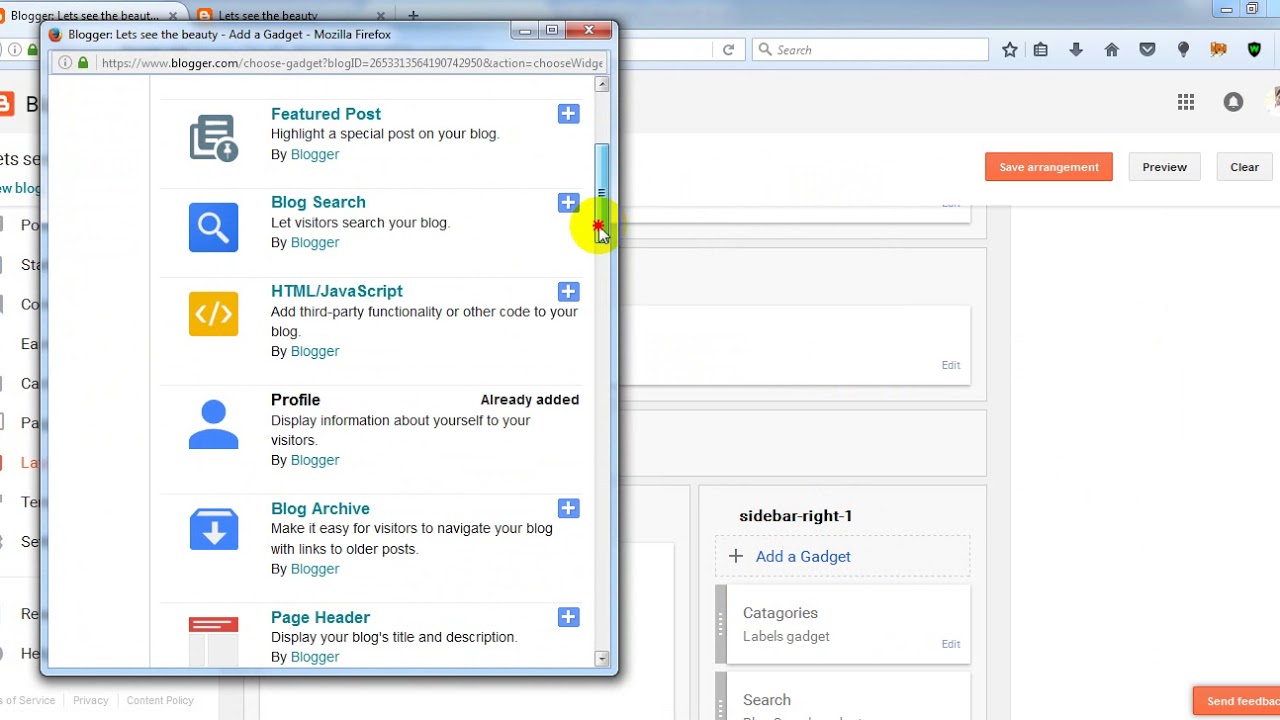This screenshot has width=1280, height=720.
Task: Open Firefox downloads arrow
Action: 1076,50
